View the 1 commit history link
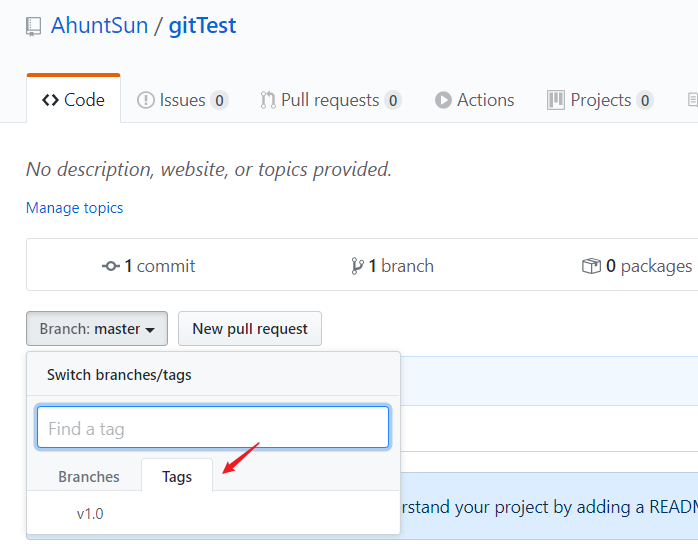This screenshot has width=698, height=544. [x=149, y=266]
